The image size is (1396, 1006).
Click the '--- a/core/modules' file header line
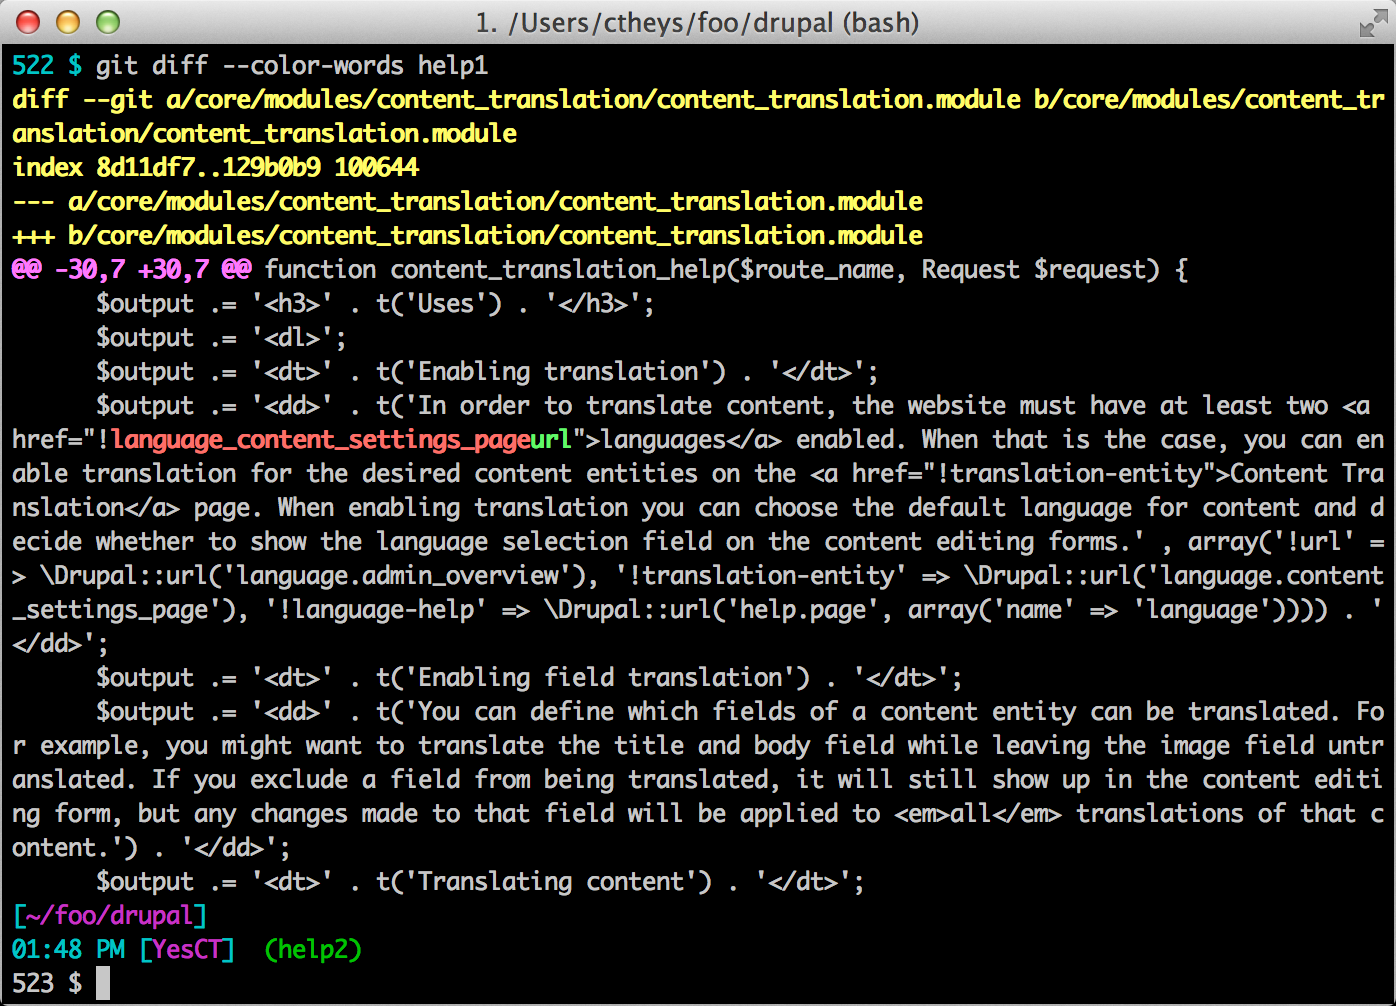467,201
